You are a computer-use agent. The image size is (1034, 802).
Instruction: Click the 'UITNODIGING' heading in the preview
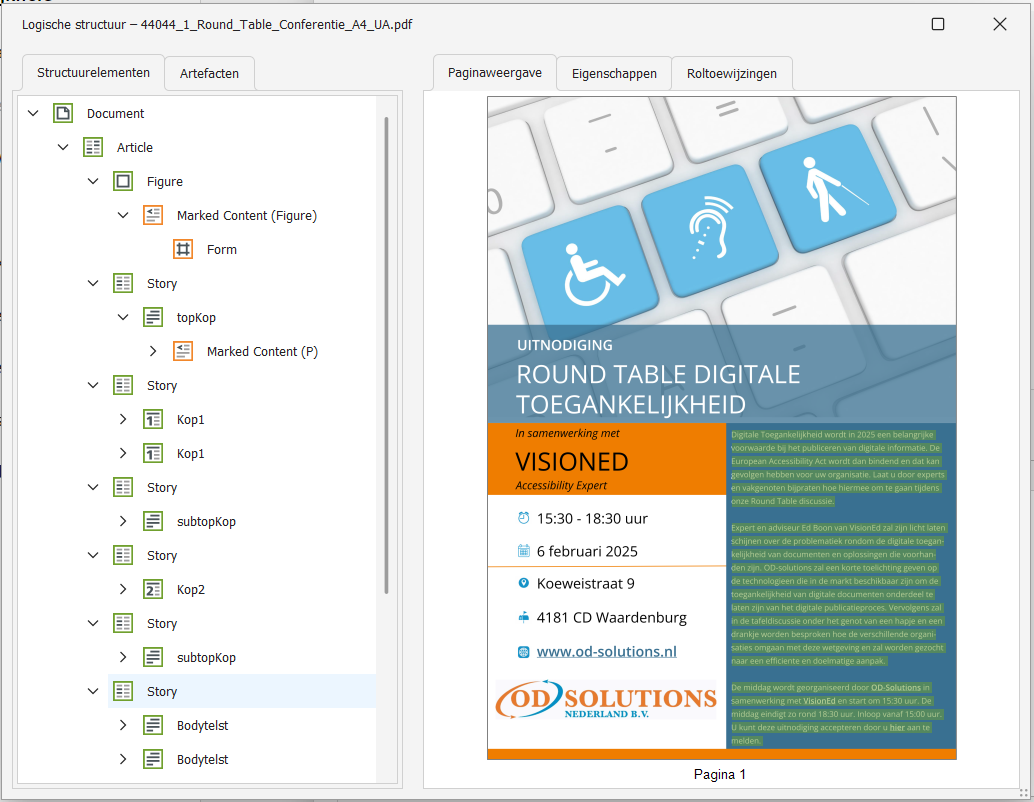pyautogui.click(x=564, y=345)
